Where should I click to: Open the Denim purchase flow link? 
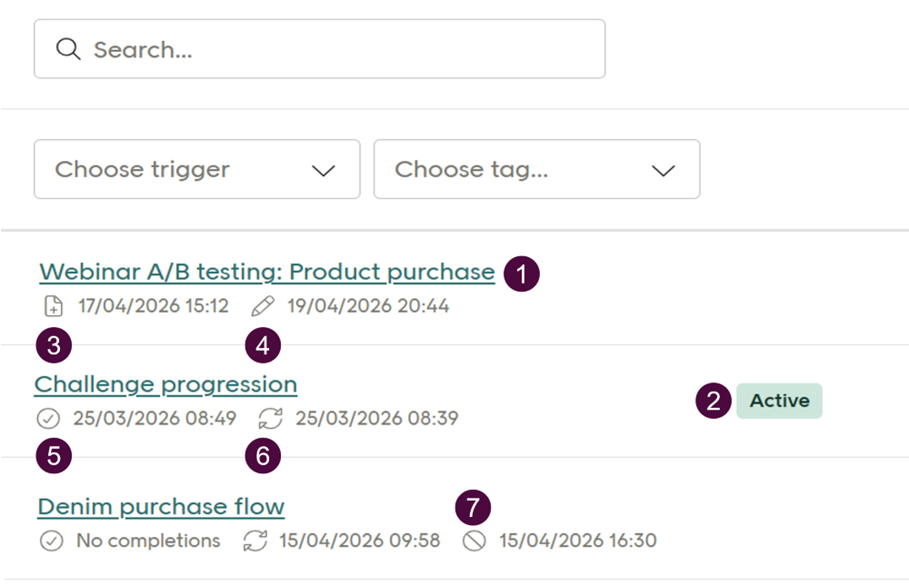point(161,507)
